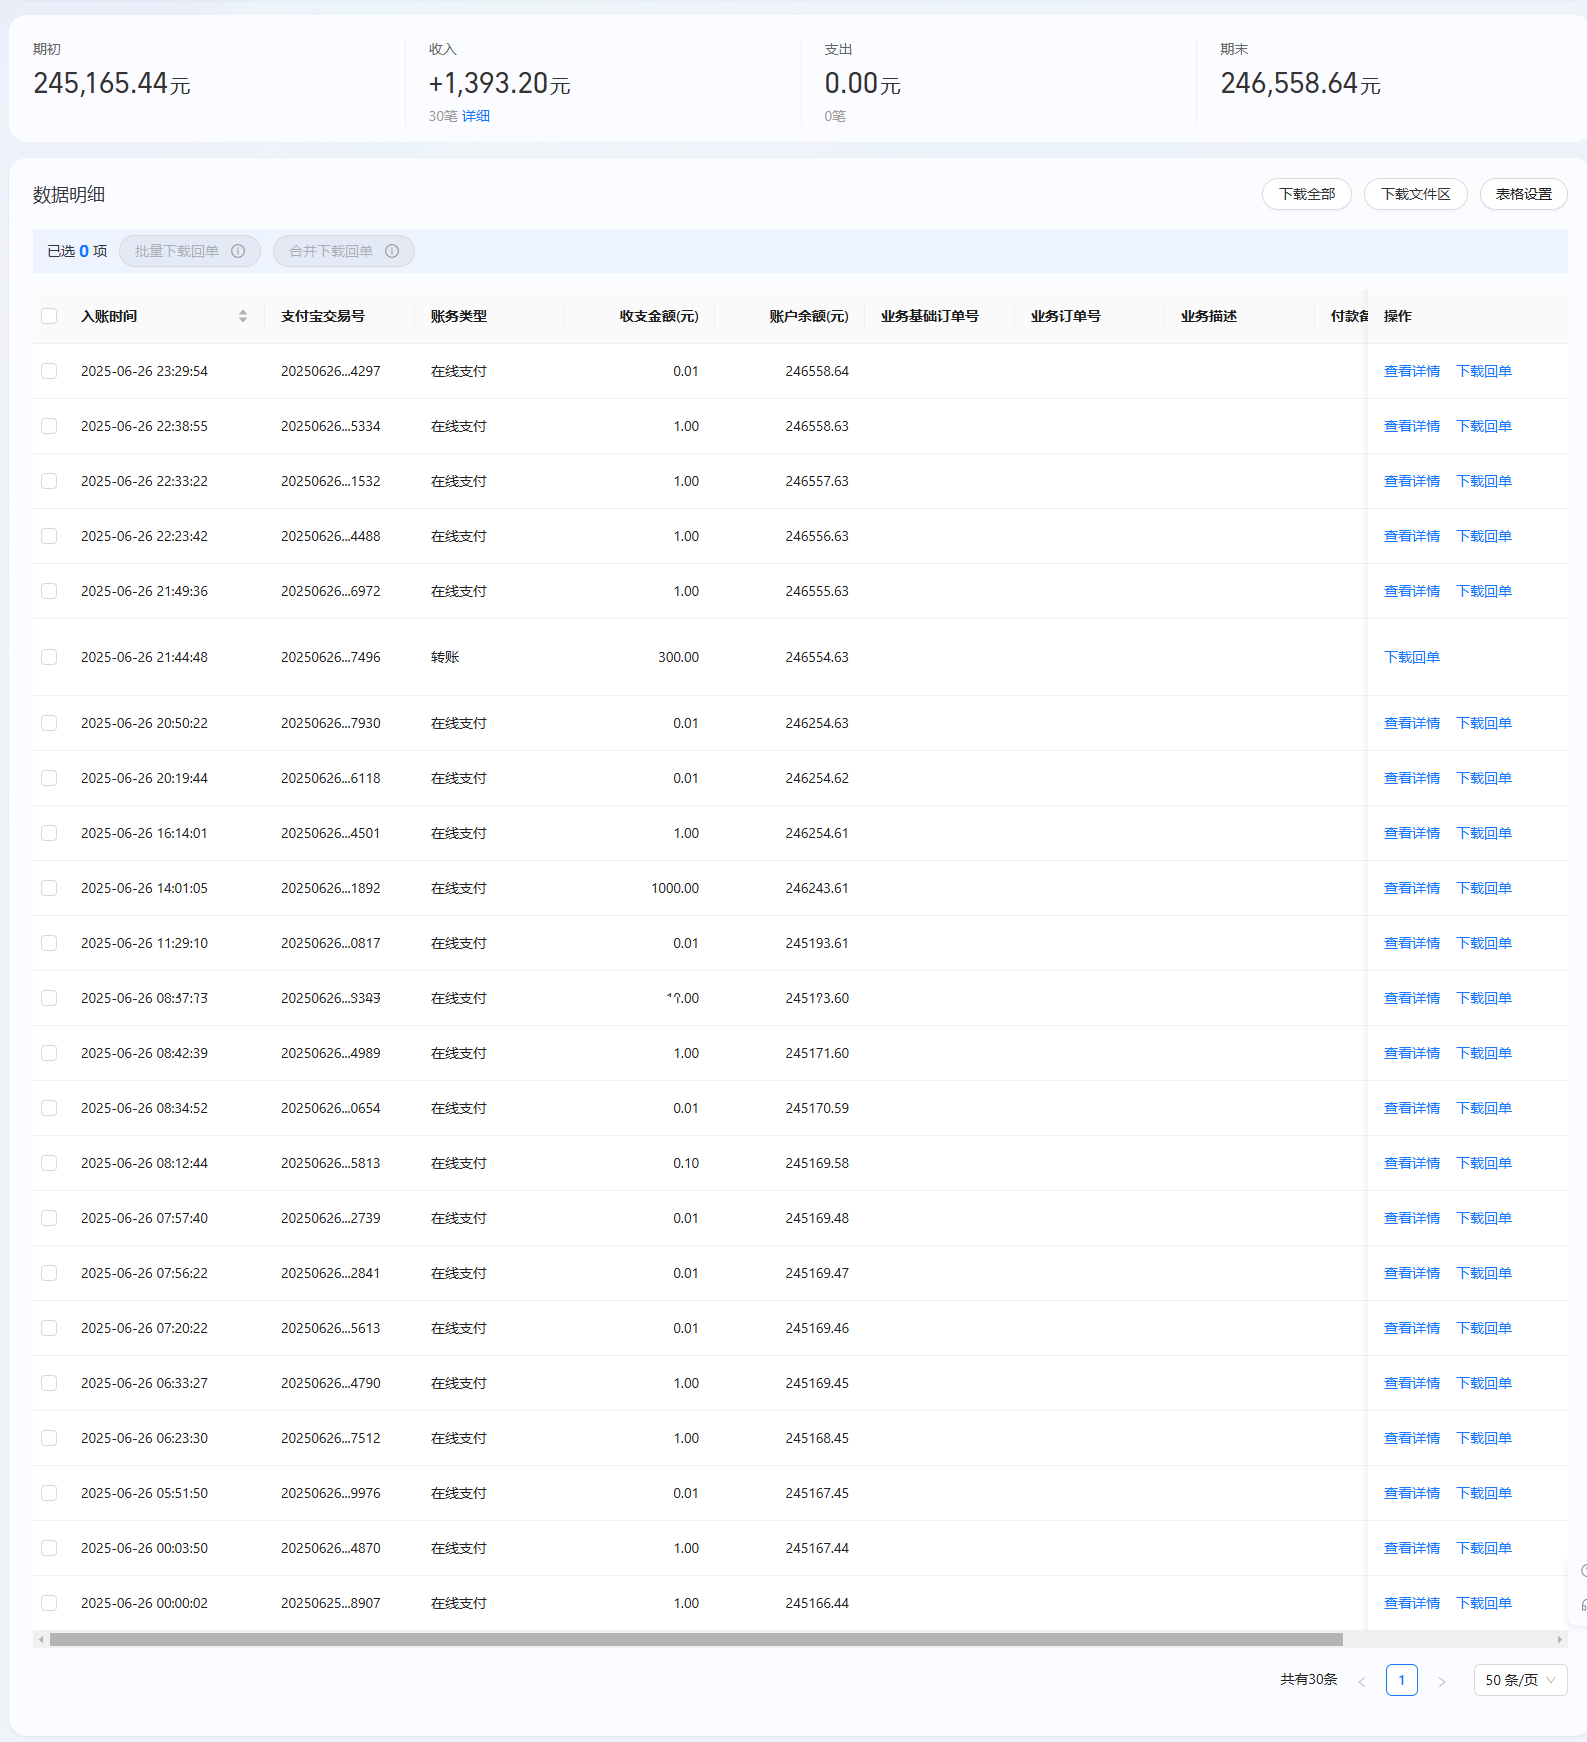Click horizontal scrollbar left arrow
This screenshot has width=1587, height=1742.
41,1639
